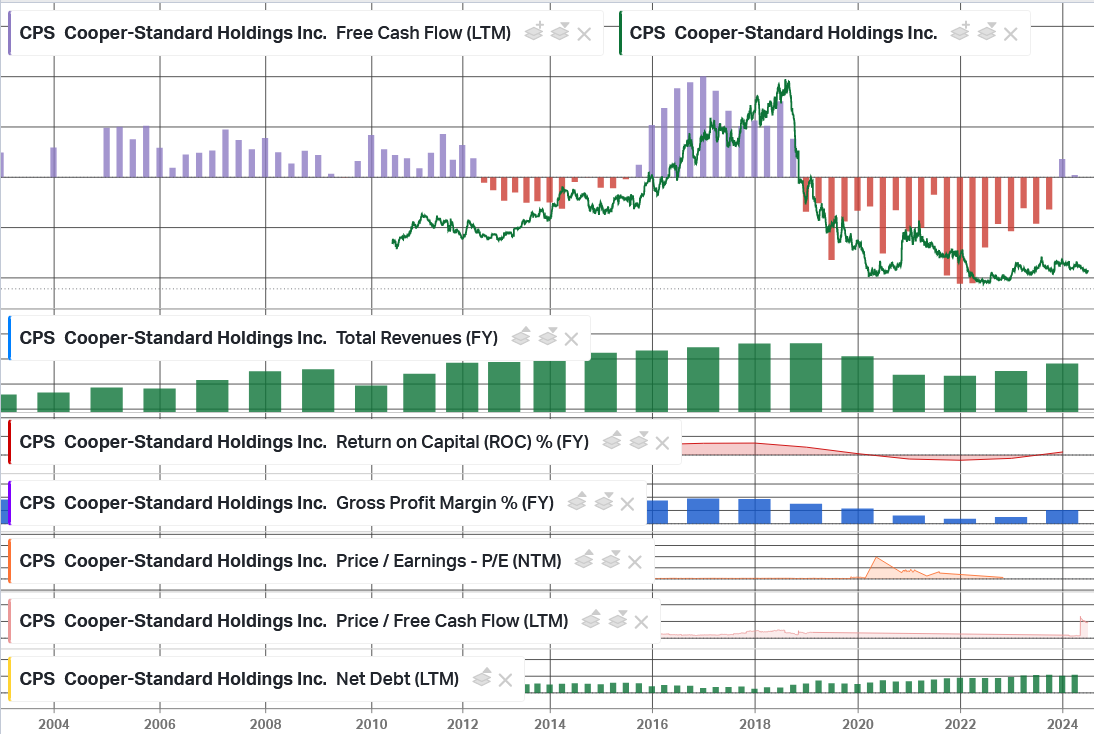Remove the Price / Free Cash Flow series
1094x734 pixels.
point(642,622)
